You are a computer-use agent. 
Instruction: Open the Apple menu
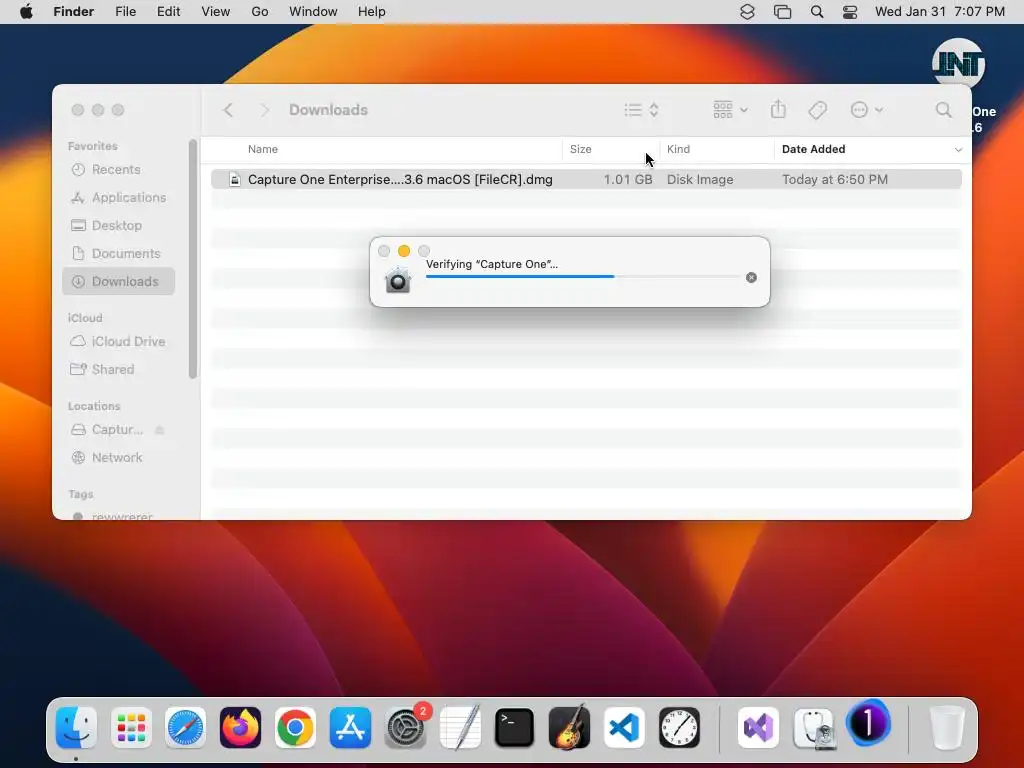coord(26,12)
